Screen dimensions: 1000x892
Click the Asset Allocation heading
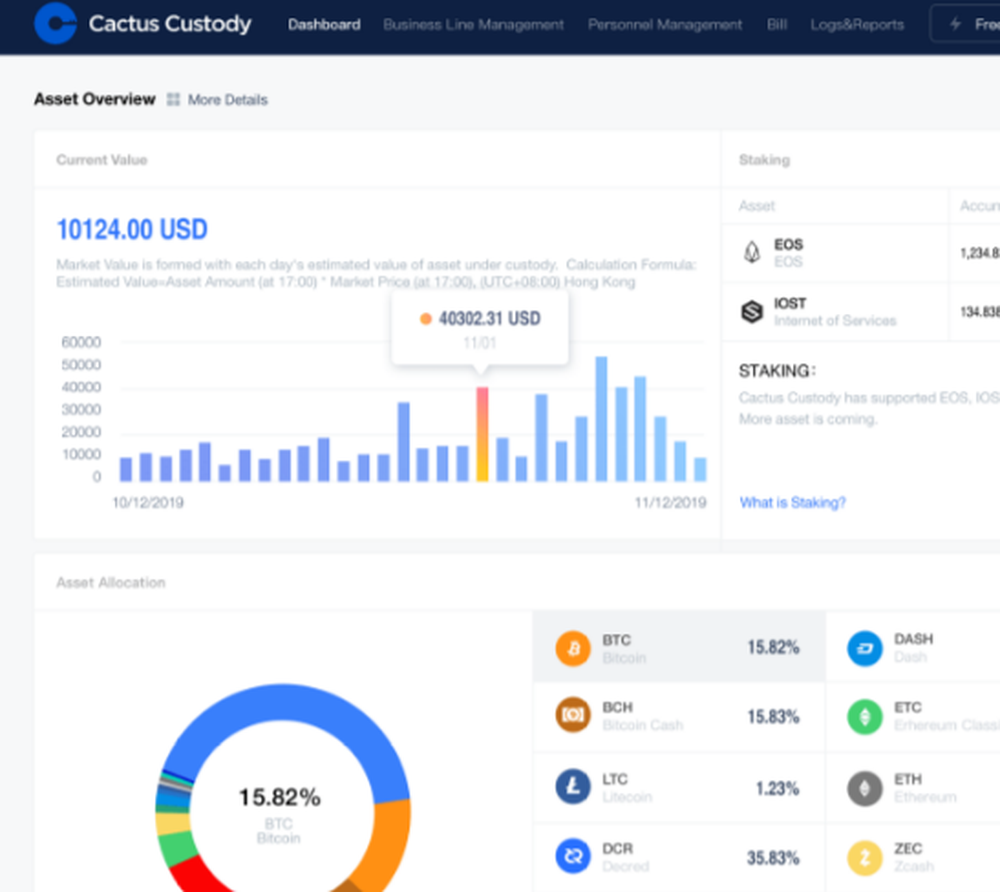tap(111, 583)
